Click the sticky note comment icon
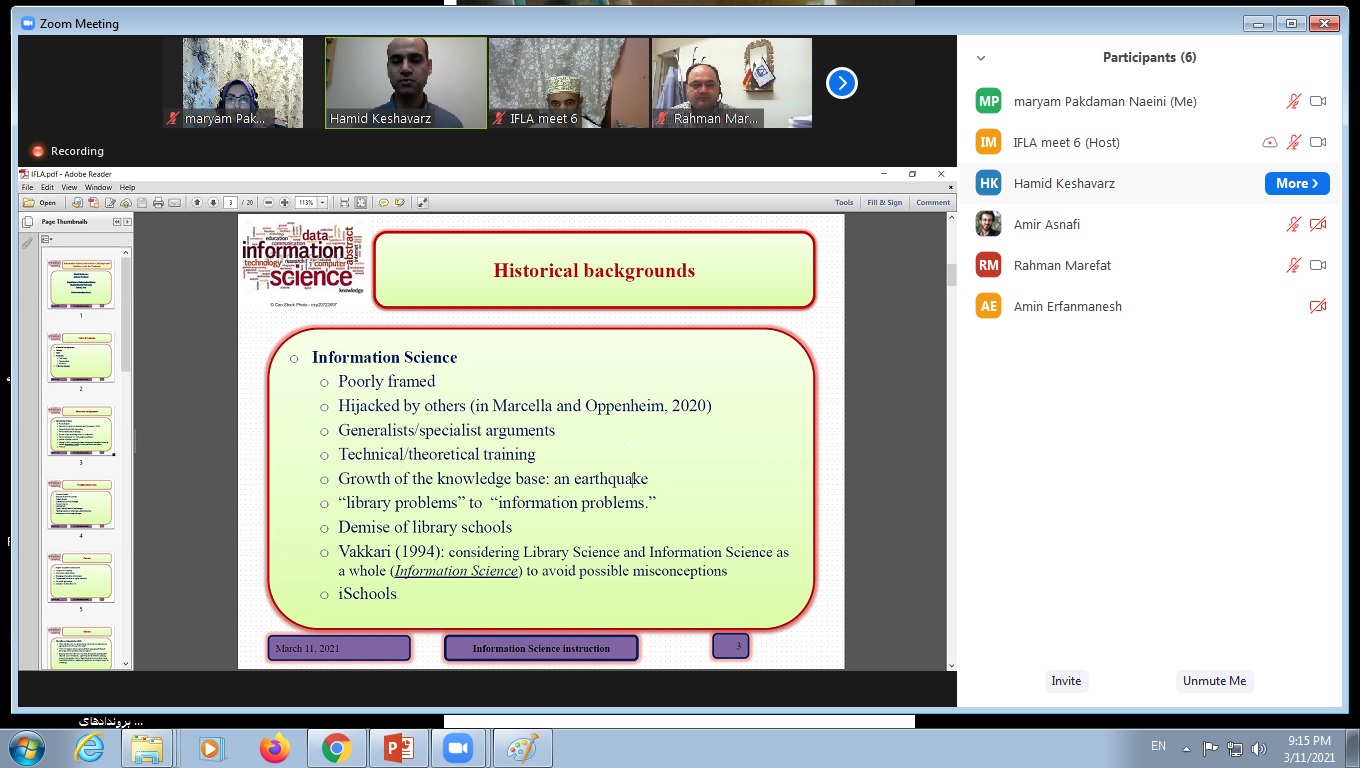The width and height of the screenshot is (1360, 768). click(383, 203)
